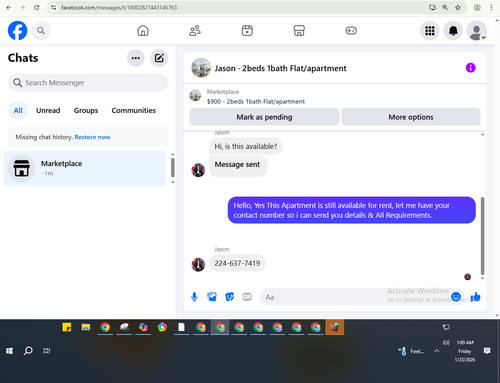Open the Notifications bell

[x=453, y=31]
